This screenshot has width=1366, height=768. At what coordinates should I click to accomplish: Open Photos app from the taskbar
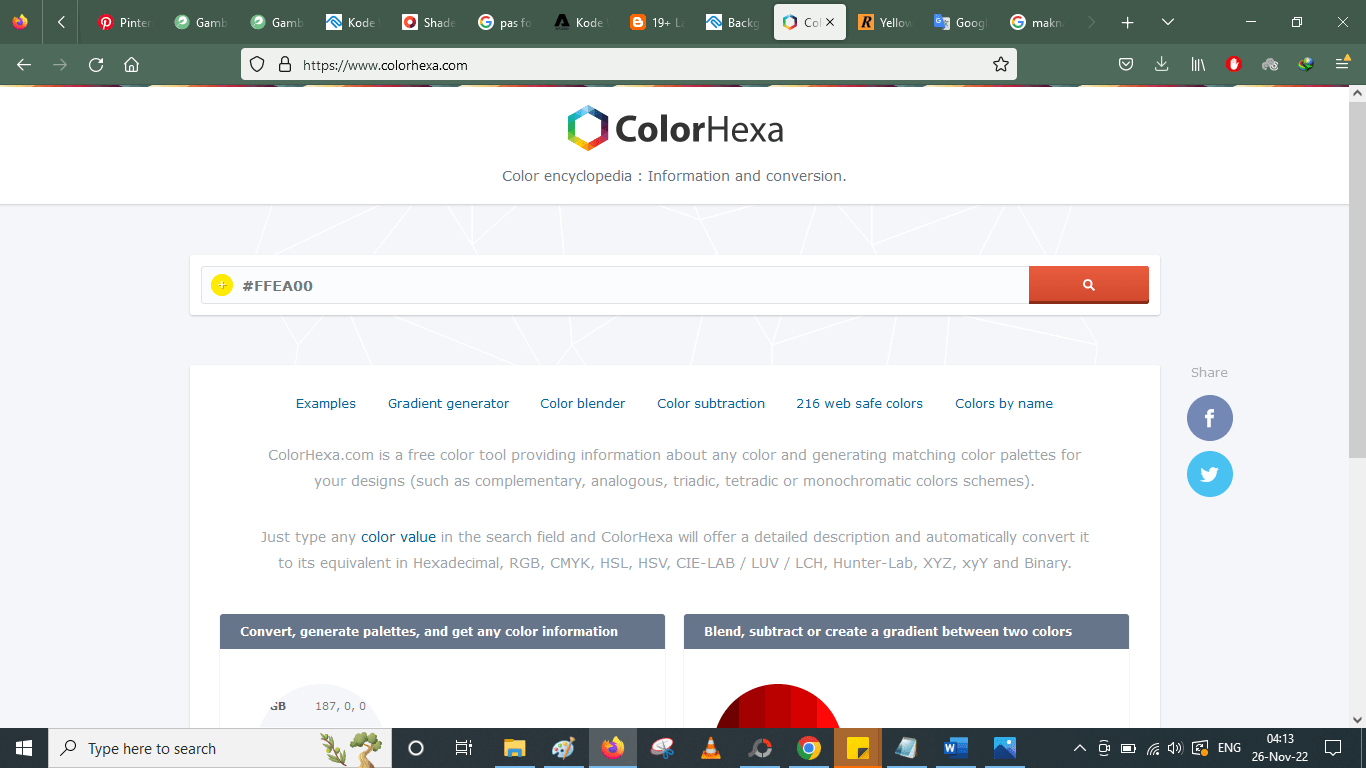click(1005, 748)
